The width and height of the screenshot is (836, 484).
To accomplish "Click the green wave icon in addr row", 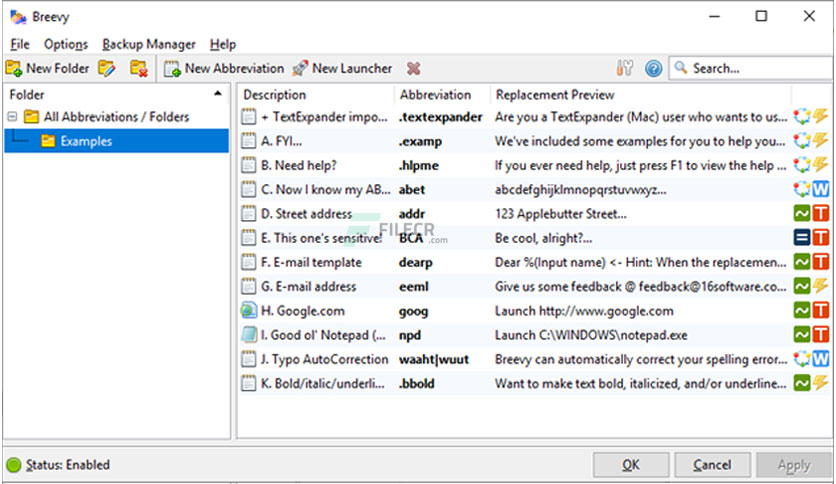I will pos(802,213).
